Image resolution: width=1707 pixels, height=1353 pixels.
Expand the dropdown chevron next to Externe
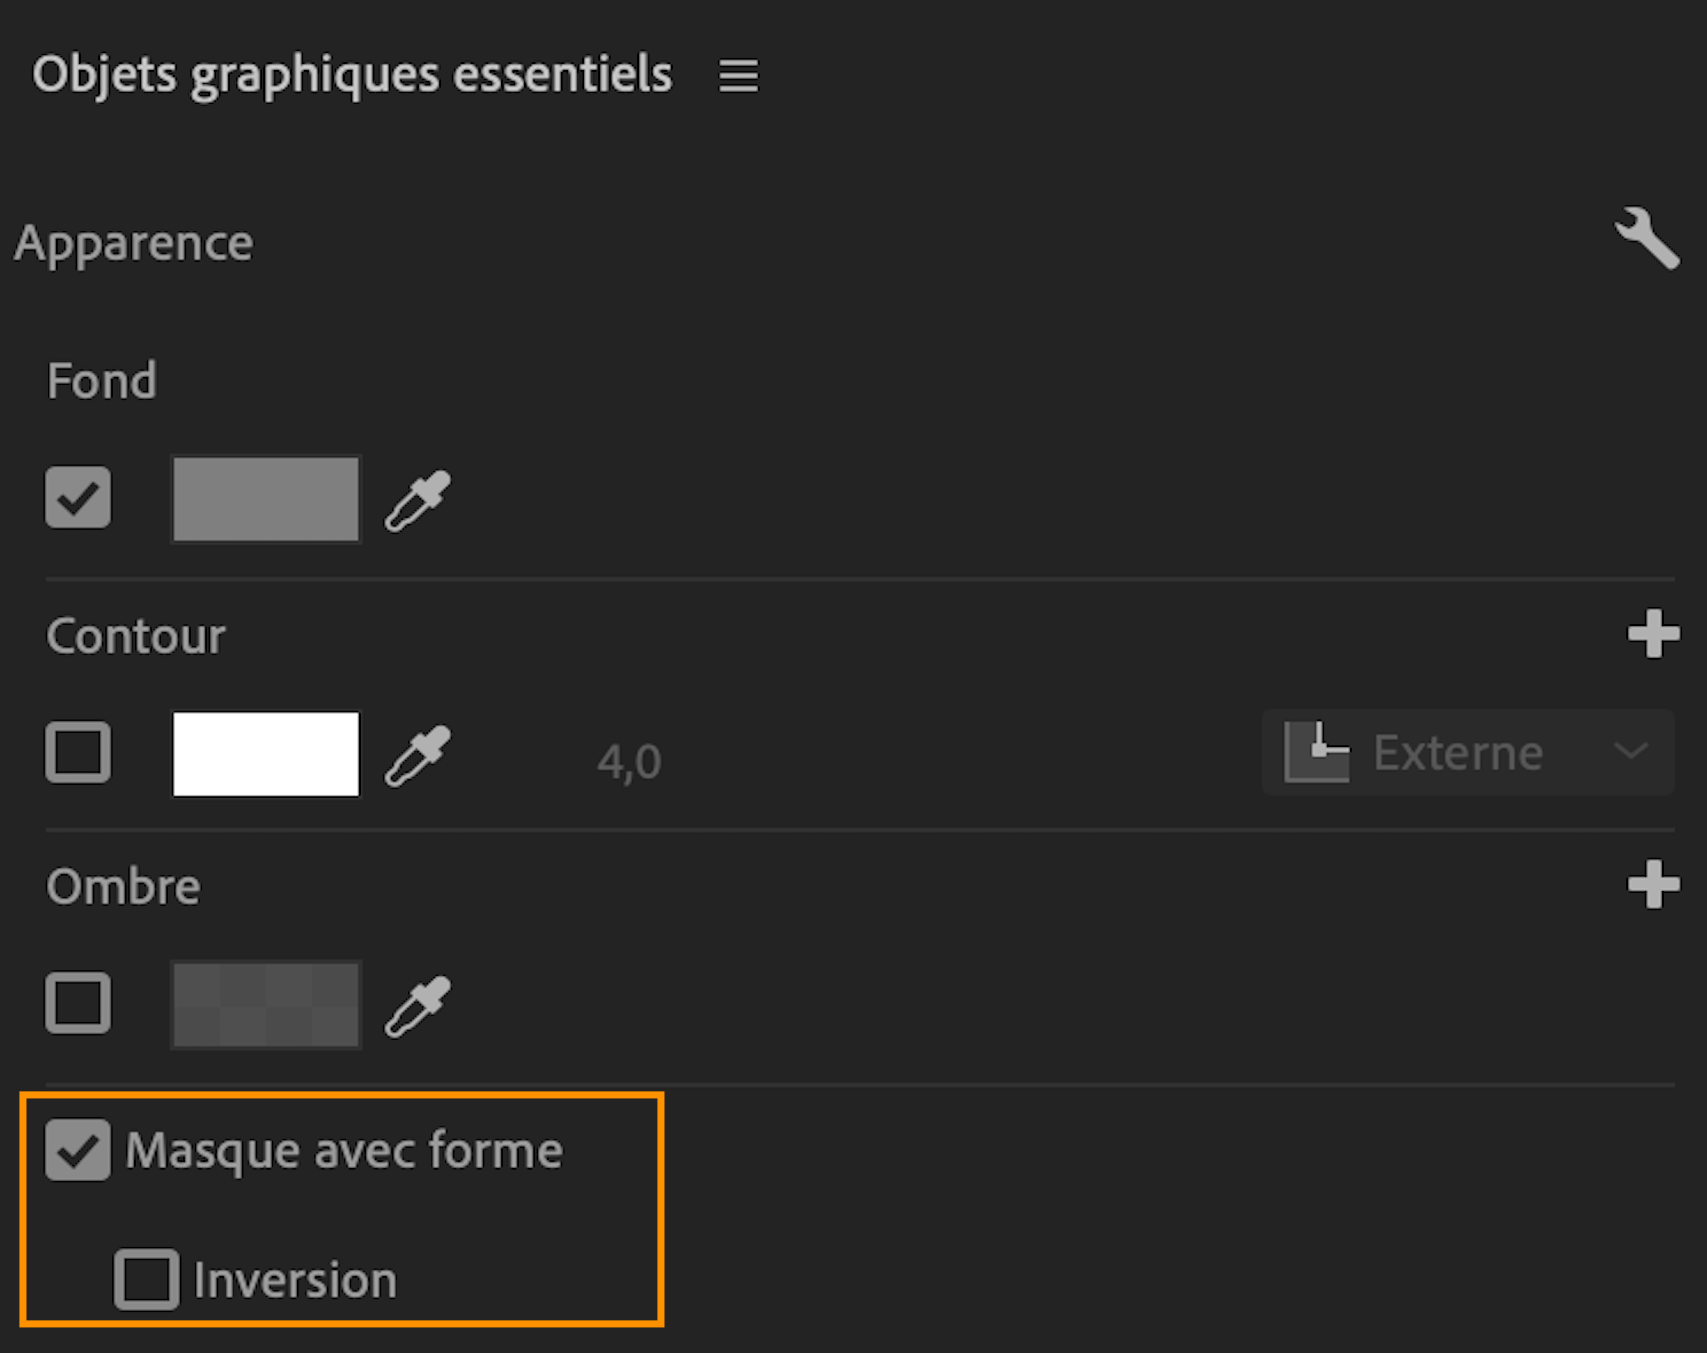pos(1630,752)
